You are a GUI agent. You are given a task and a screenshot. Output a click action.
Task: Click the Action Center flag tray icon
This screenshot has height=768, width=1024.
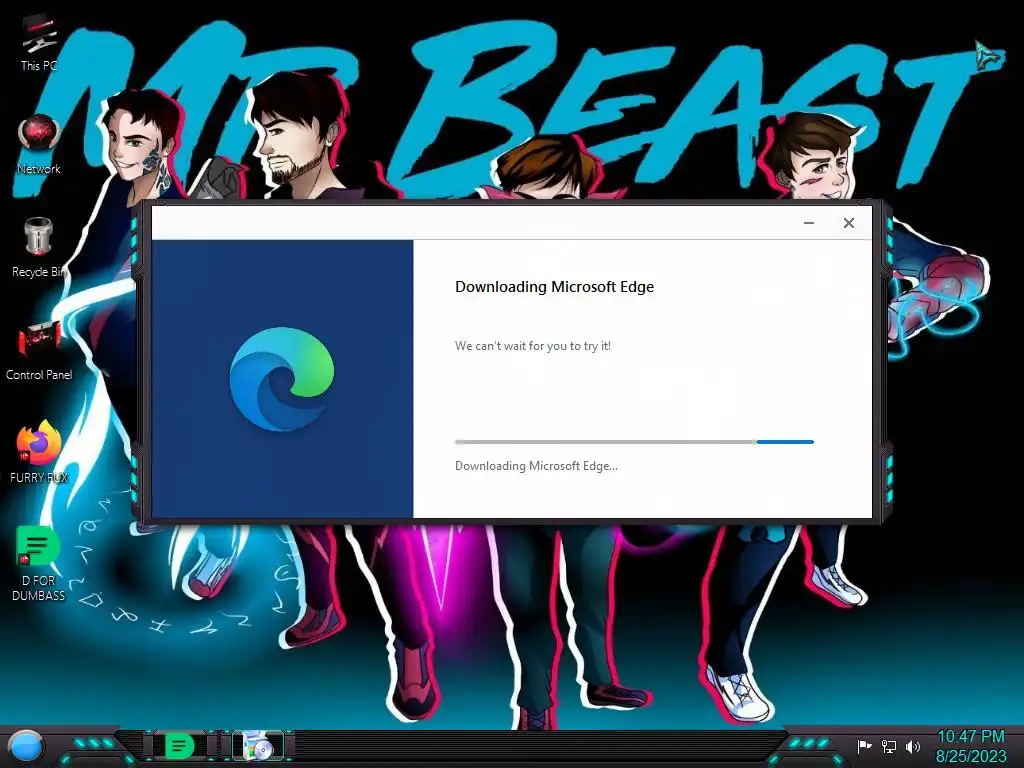(864, 746)
